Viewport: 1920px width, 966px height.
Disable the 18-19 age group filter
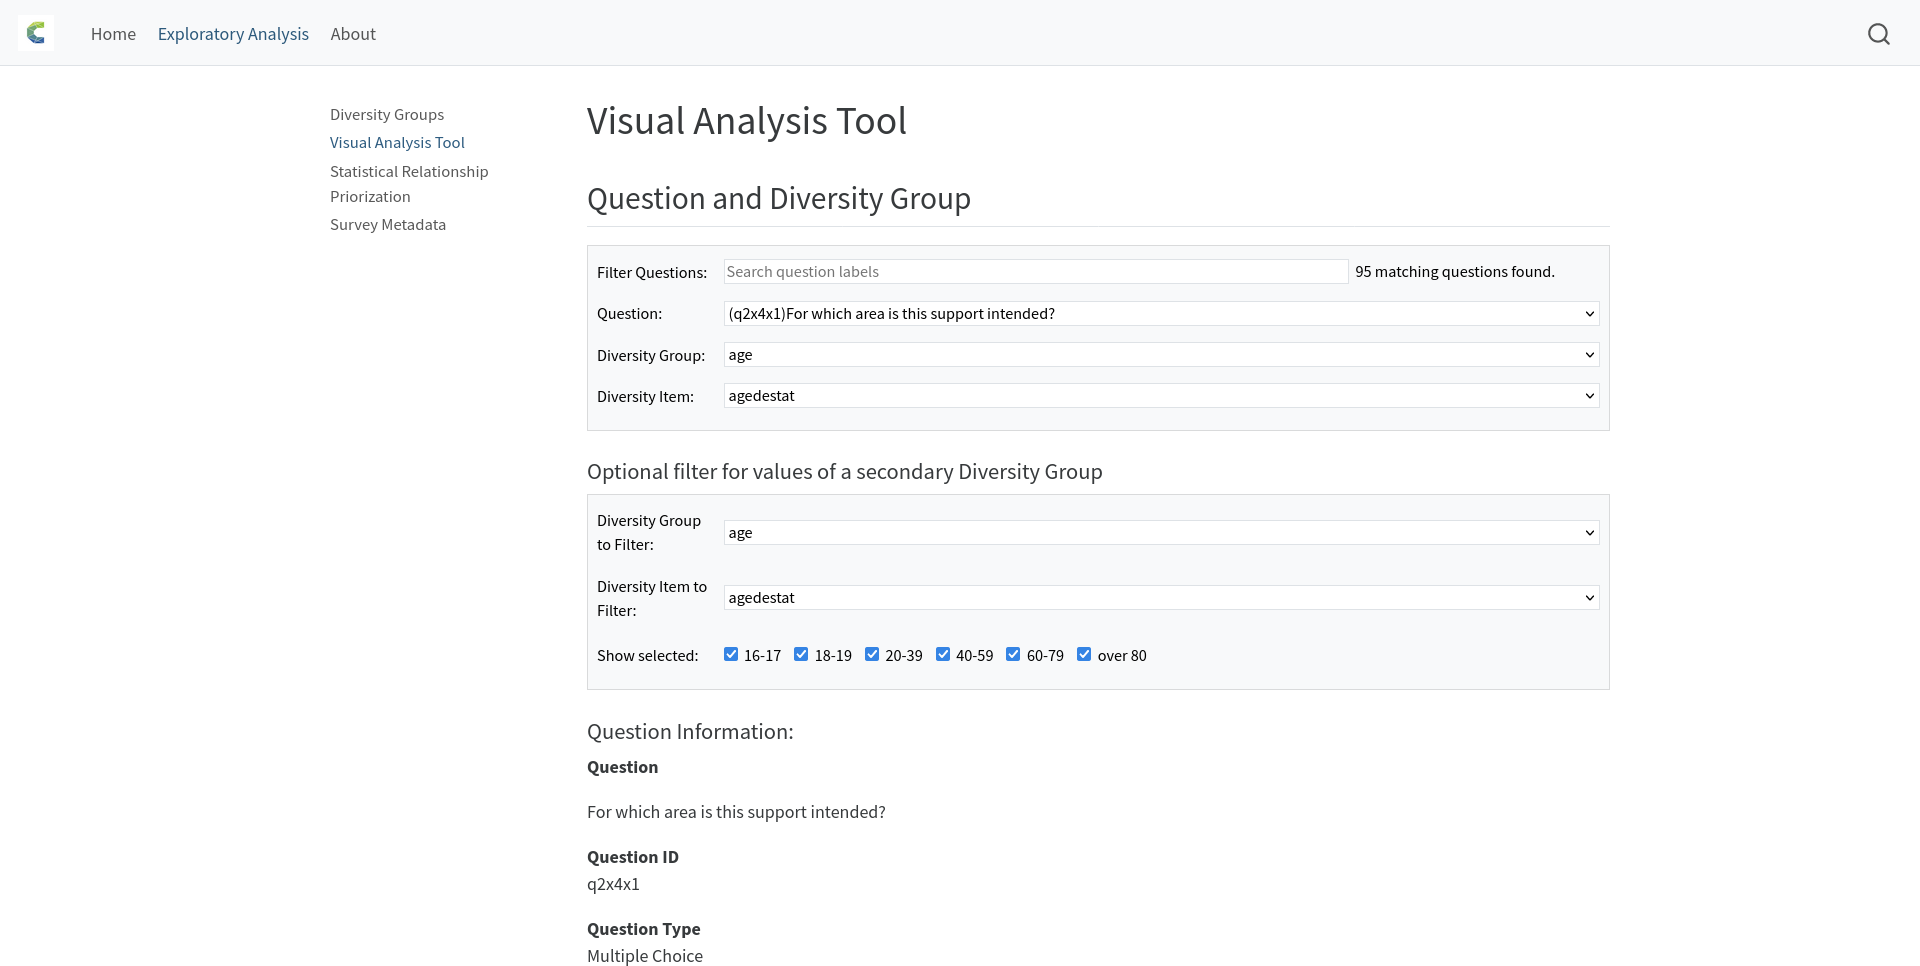[802, 653]
